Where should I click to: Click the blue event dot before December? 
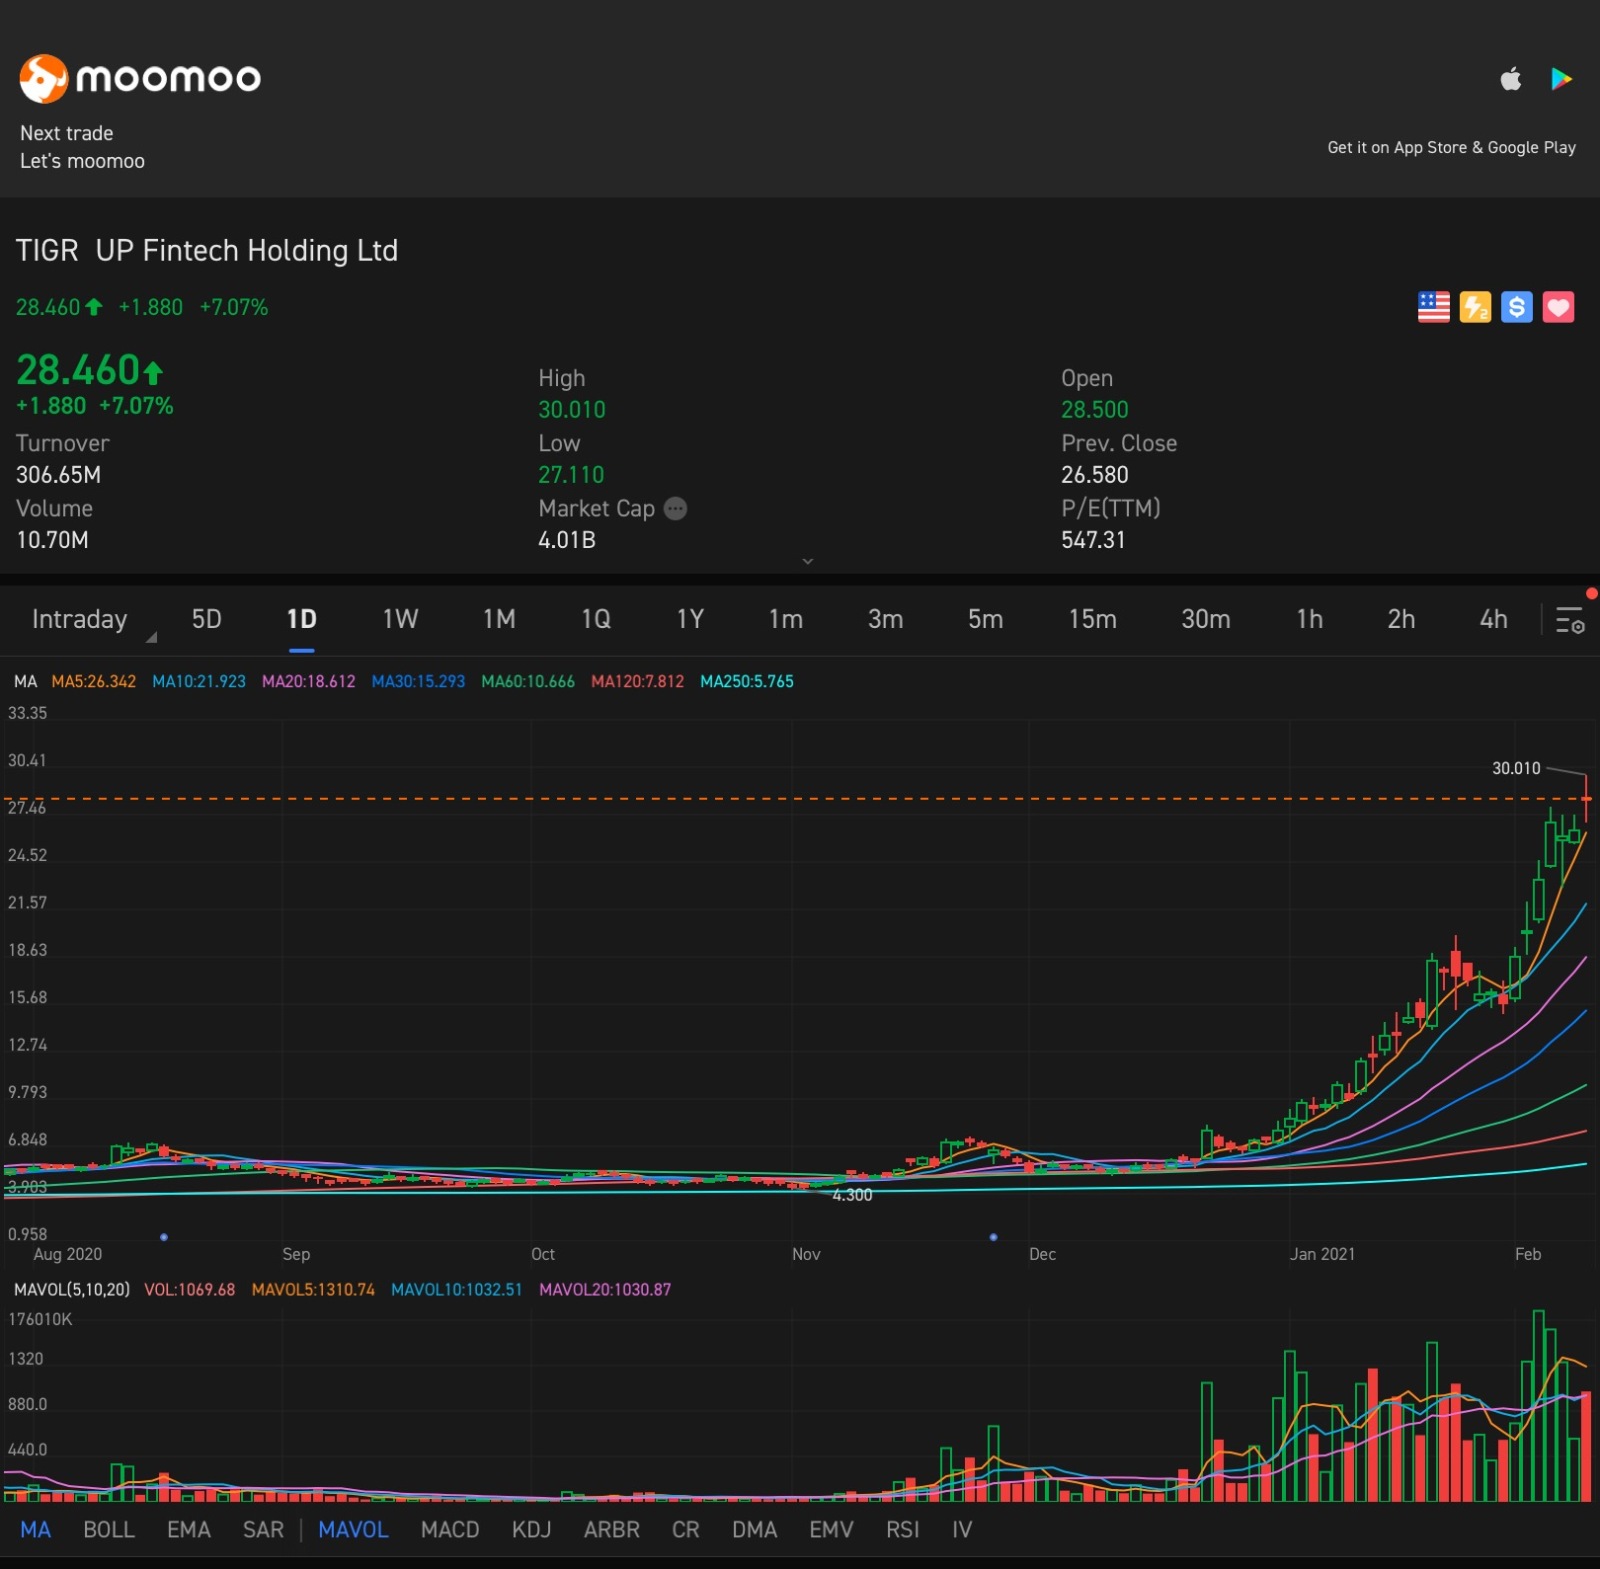tap(993, 1237)
